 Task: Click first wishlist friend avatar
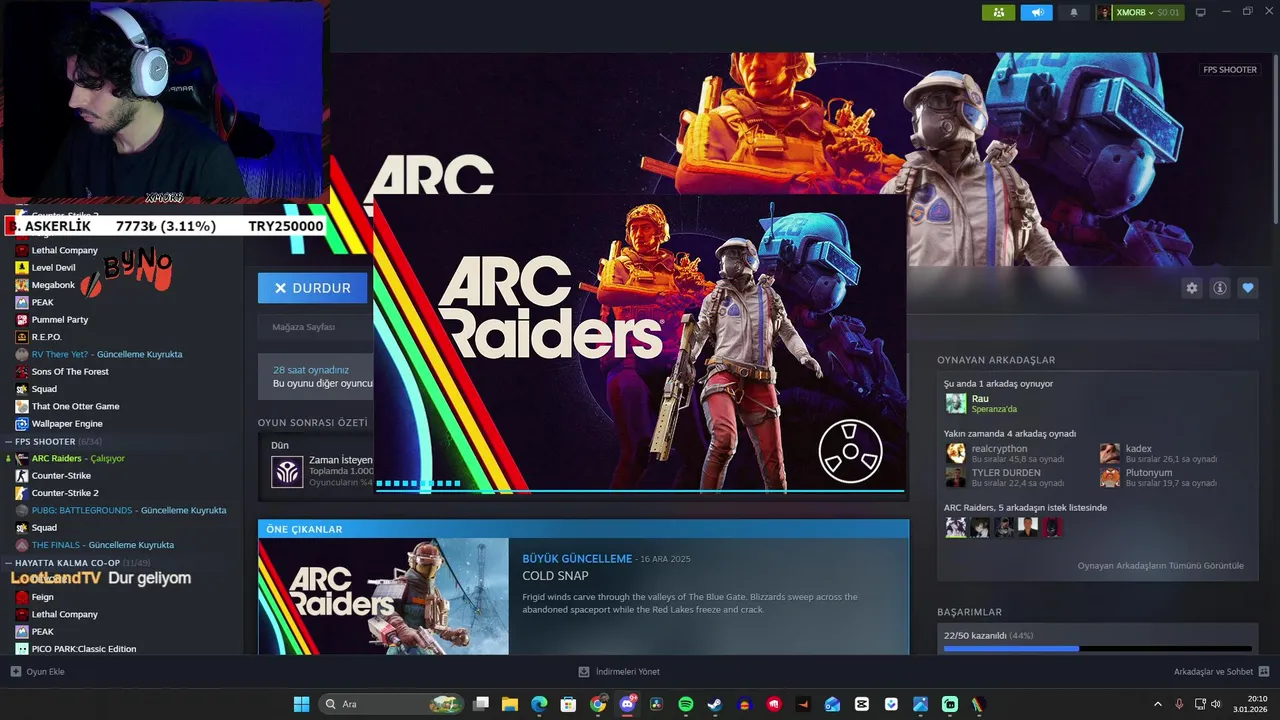[956, 527]
